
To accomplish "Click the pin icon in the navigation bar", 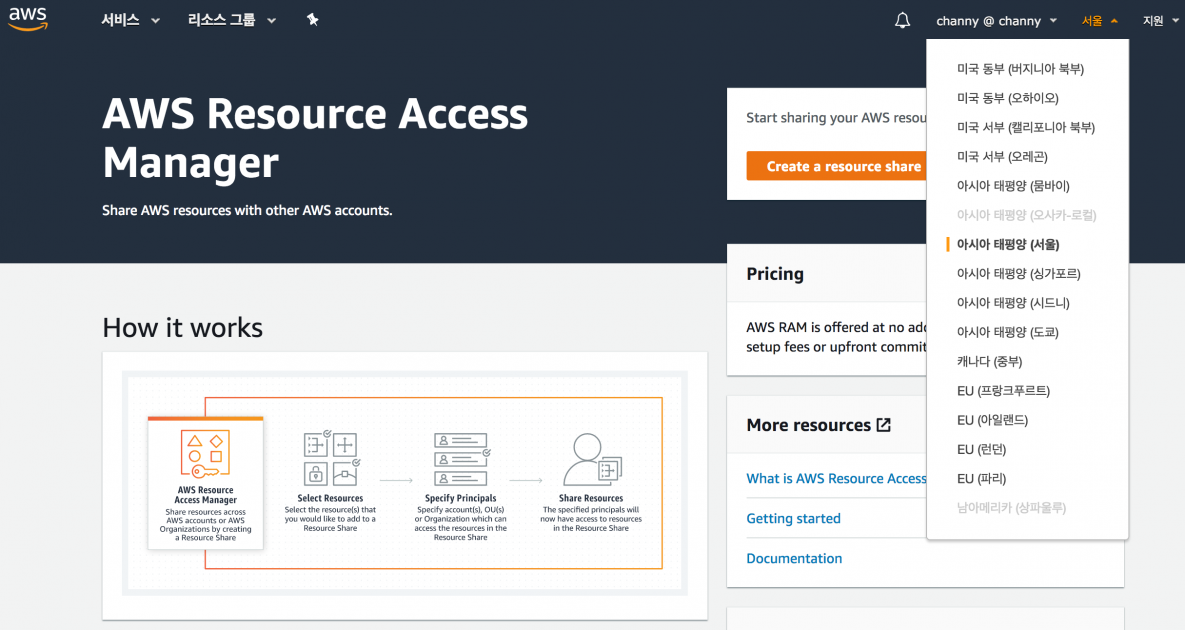I will click(x=313, y=18).
